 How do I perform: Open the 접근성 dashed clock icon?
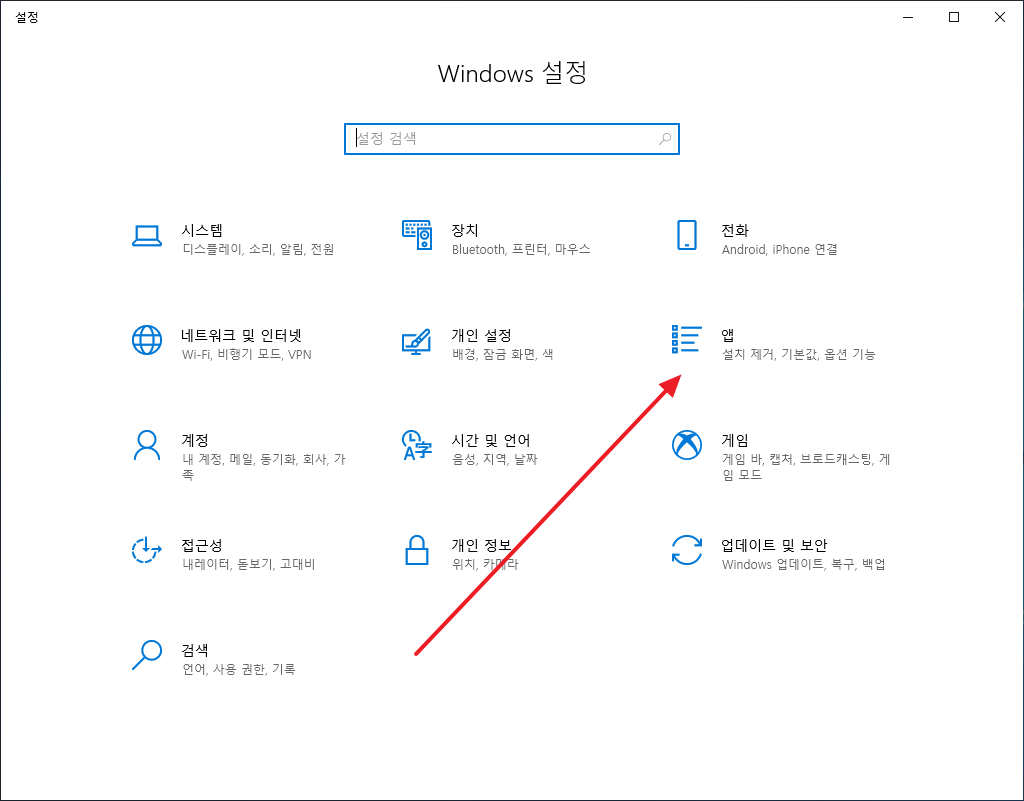click(147, 550)
